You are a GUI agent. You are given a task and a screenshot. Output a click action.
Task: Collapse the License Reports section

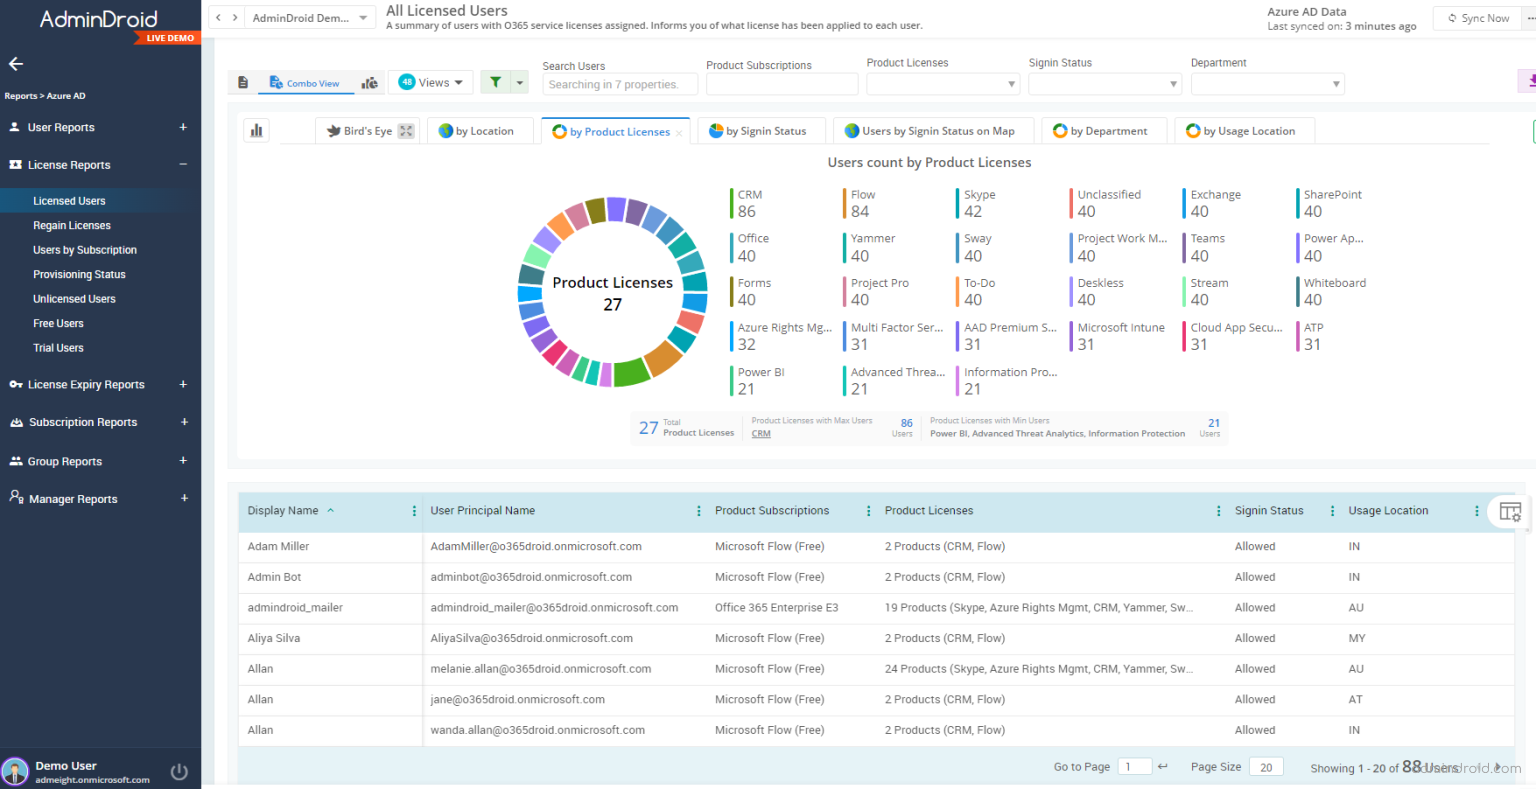183,165
